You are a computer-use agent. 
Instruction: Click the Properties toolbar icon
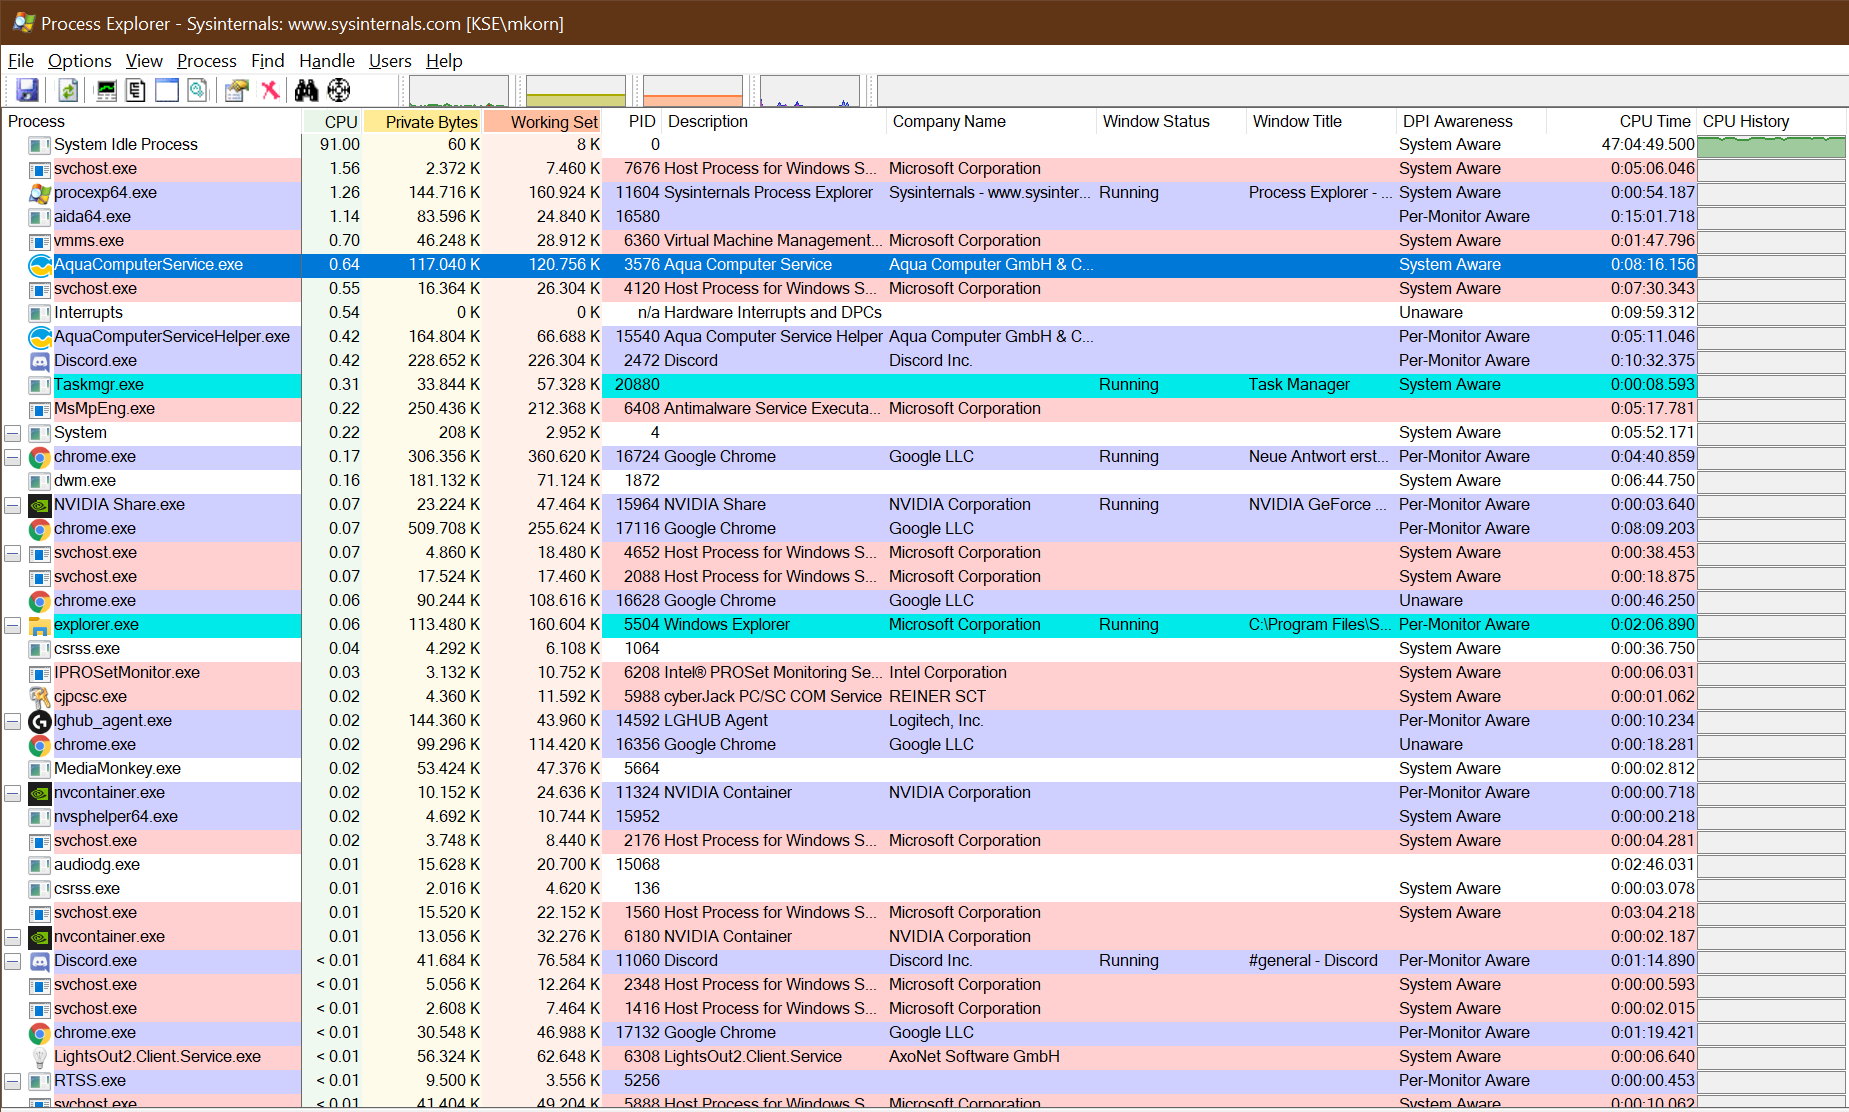pos(236,91)
